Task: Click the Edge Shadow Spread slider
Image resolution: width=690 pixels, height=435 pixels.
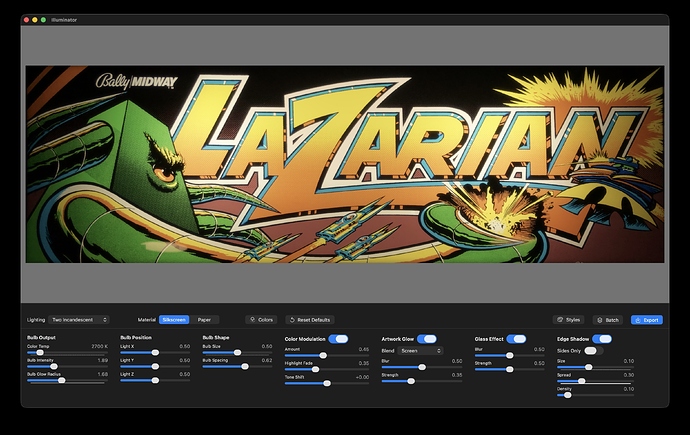Action: click(595, 381)
